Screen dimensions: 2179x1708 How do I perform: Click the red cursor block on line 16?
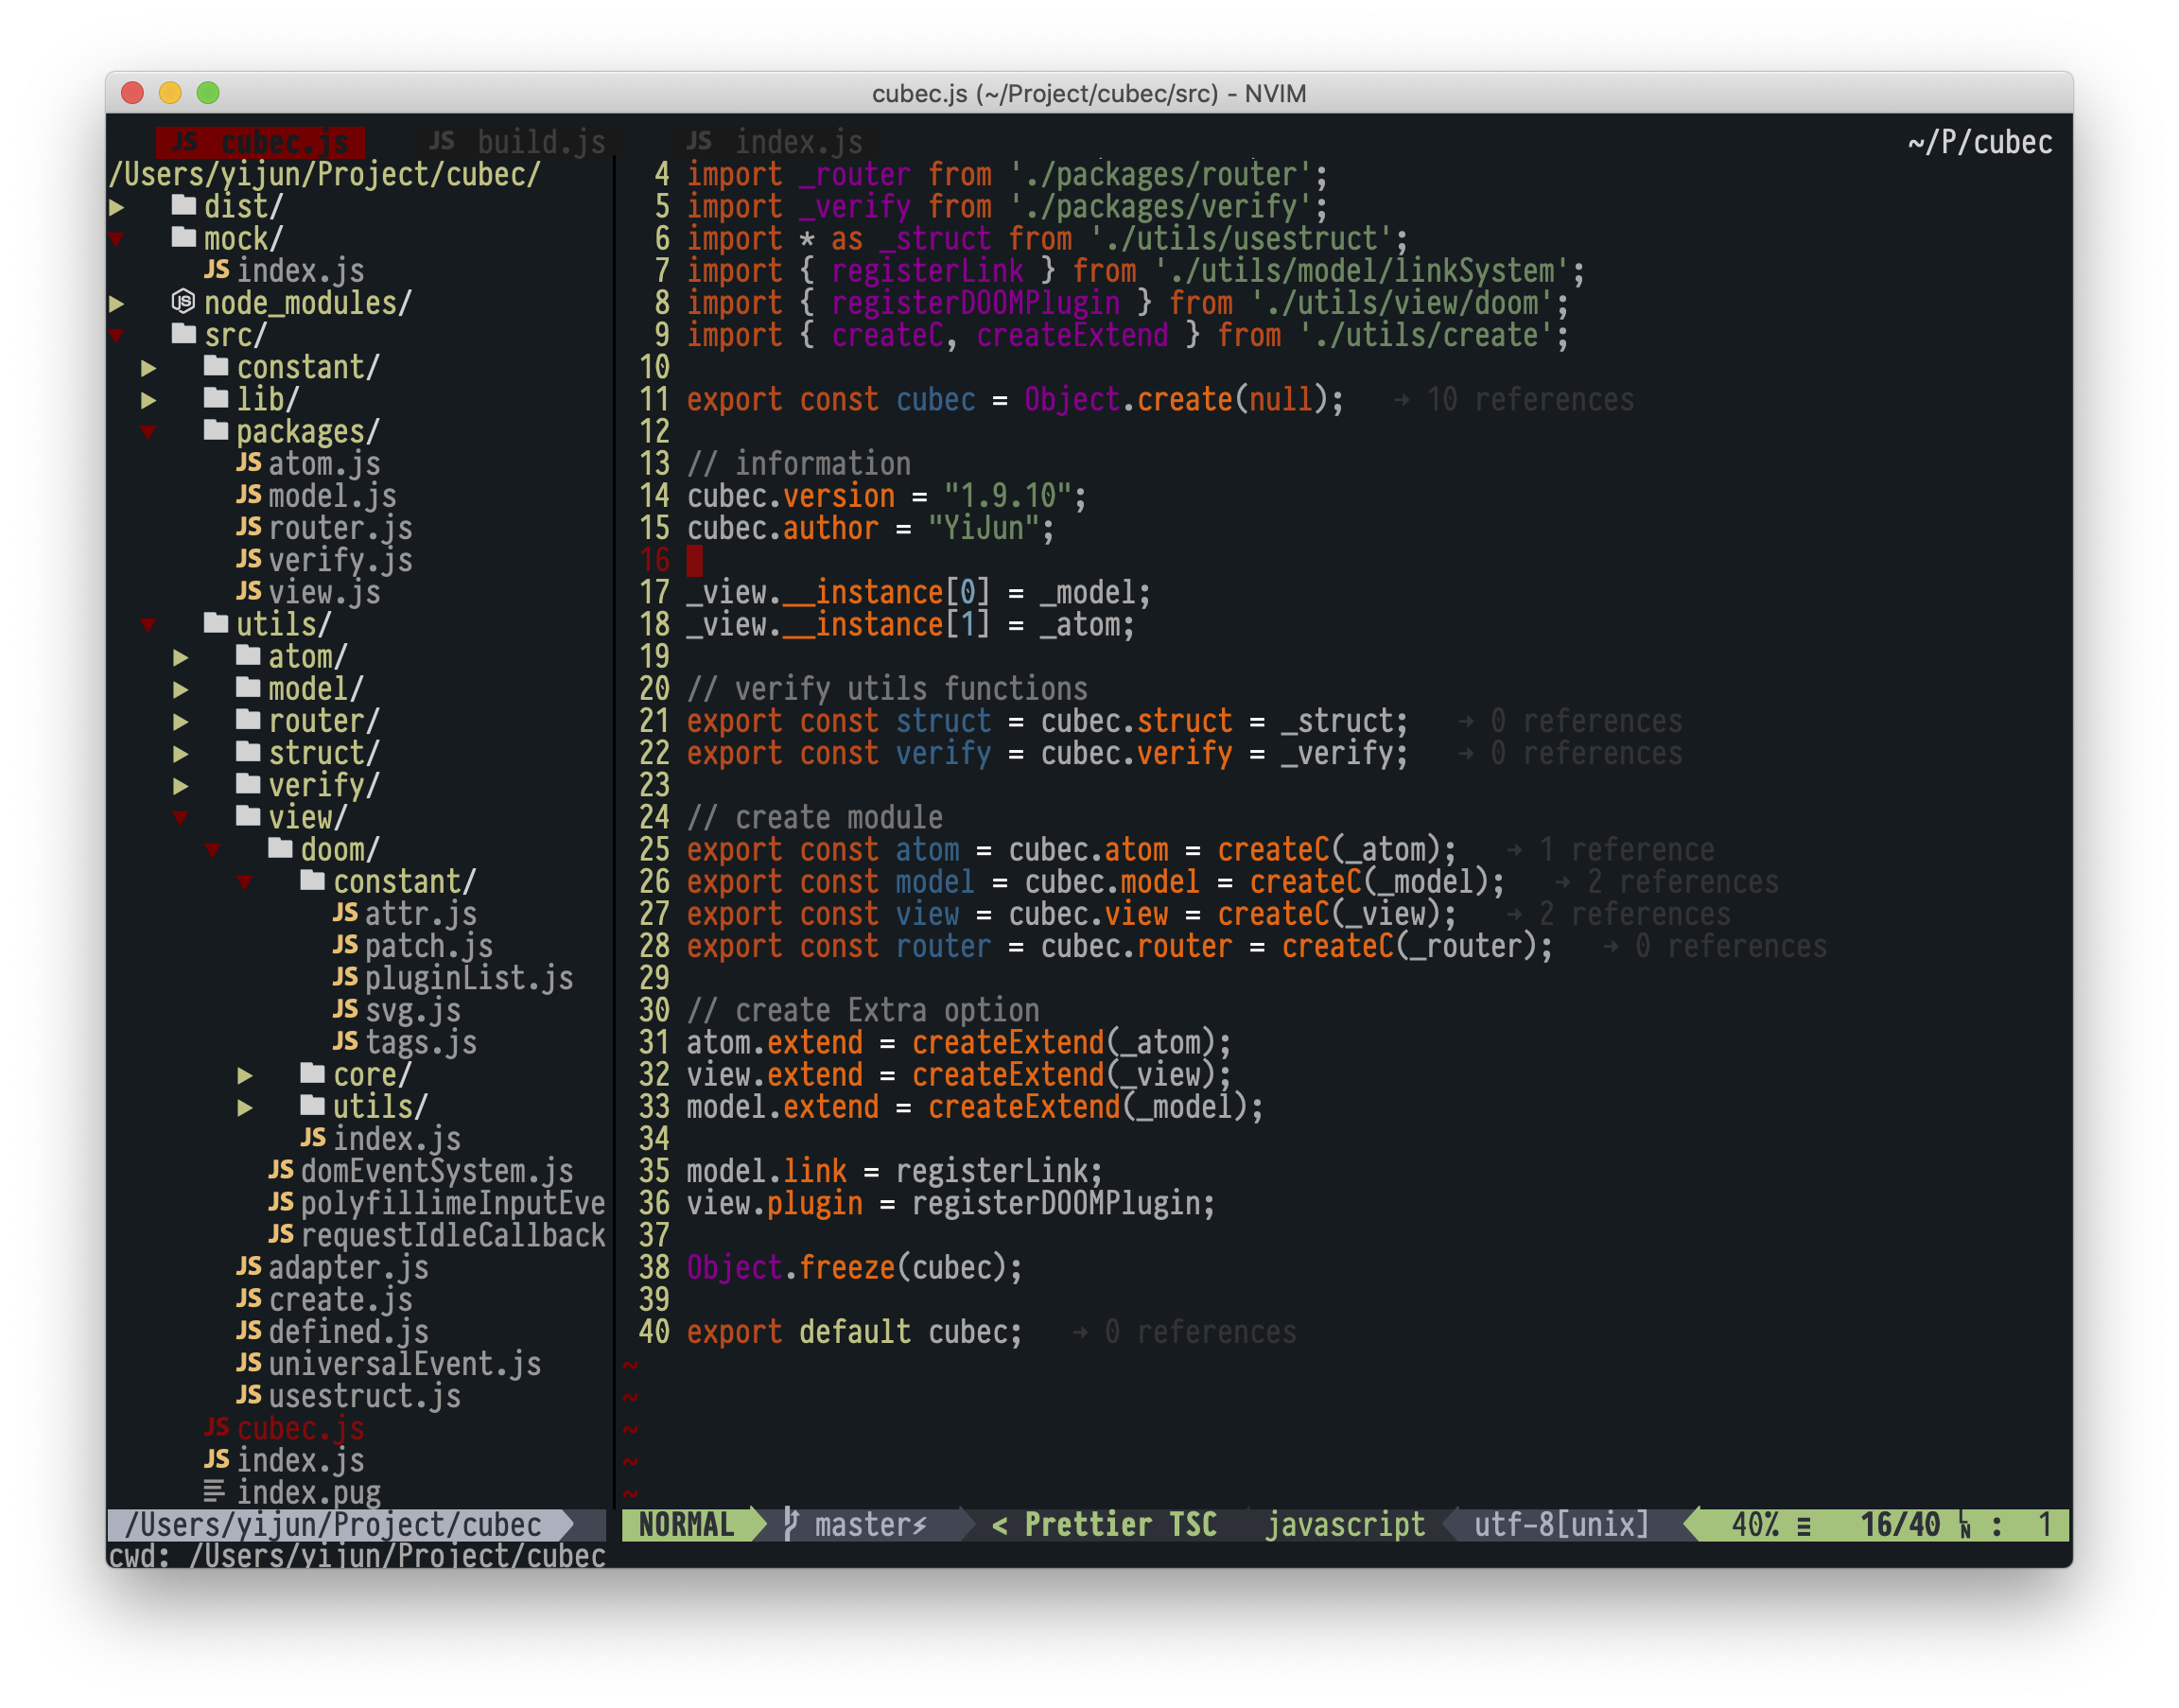click(x=695, y=561)
